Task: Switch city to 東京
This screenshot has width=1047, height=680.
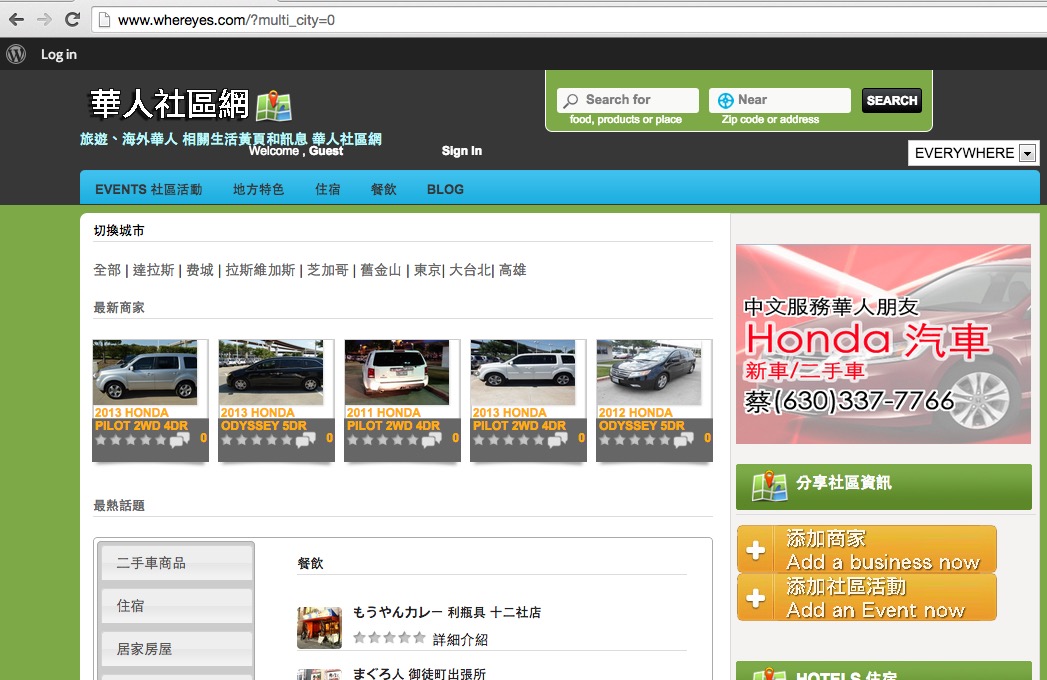Action: point(427,270)
